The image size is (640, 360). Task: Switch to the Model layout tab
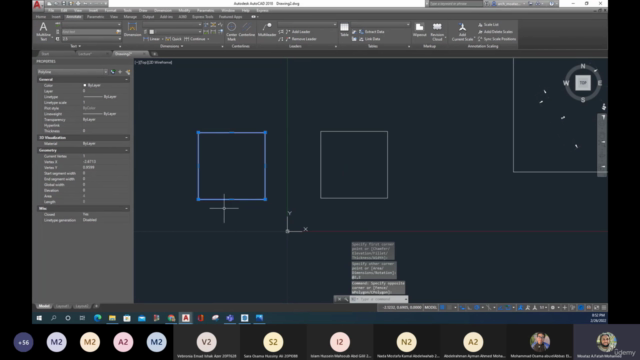44,306
